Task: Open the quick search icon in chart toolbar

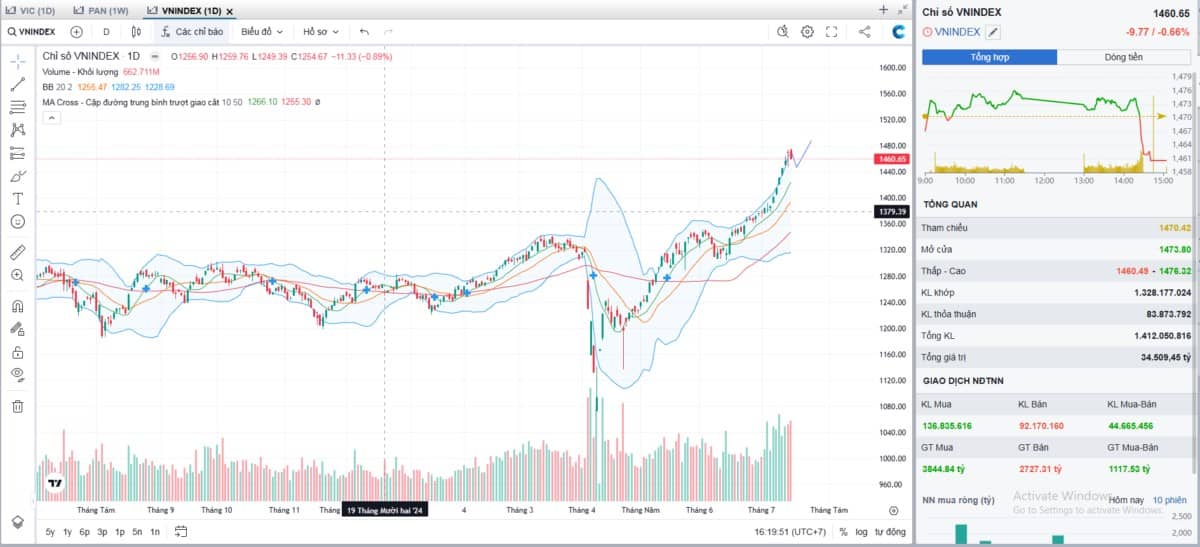Action: coord(783,32)
